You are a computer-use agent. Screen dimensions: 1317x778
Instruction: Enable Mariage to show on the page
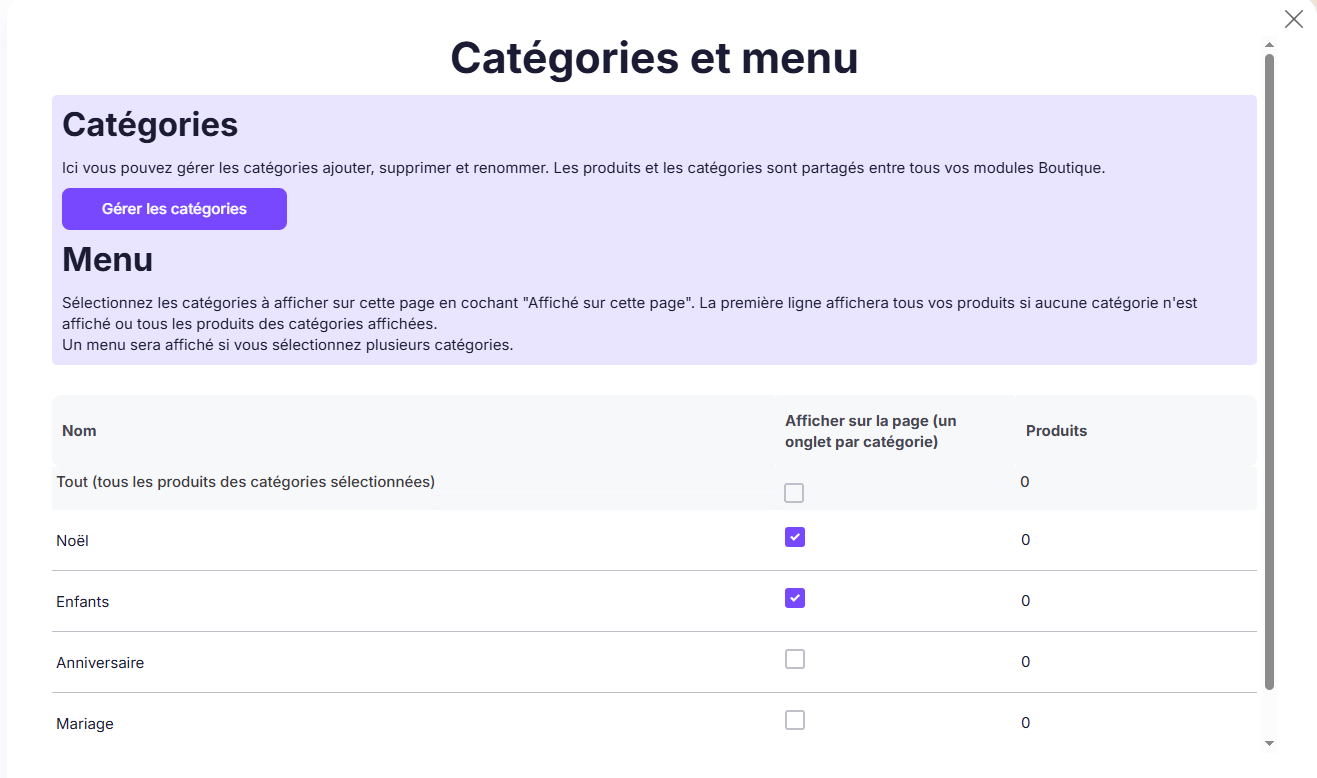click(x=794, y=720)
